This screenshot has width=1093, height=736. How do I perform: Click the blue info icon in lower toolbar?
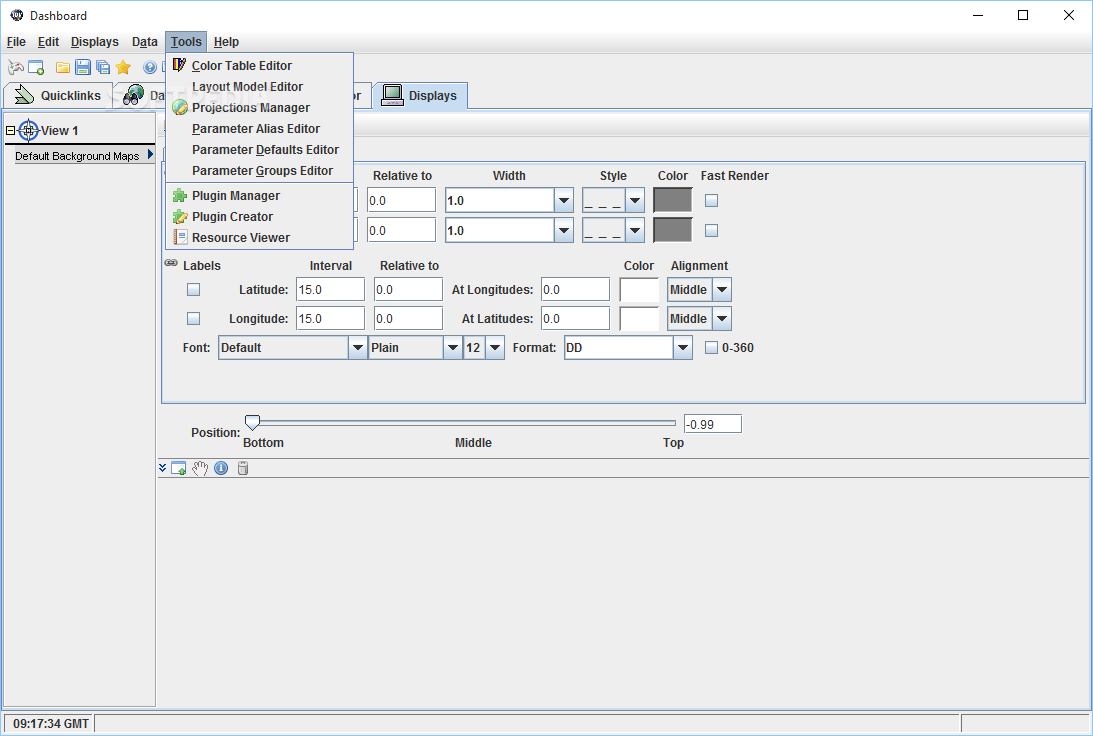[221, 468]
